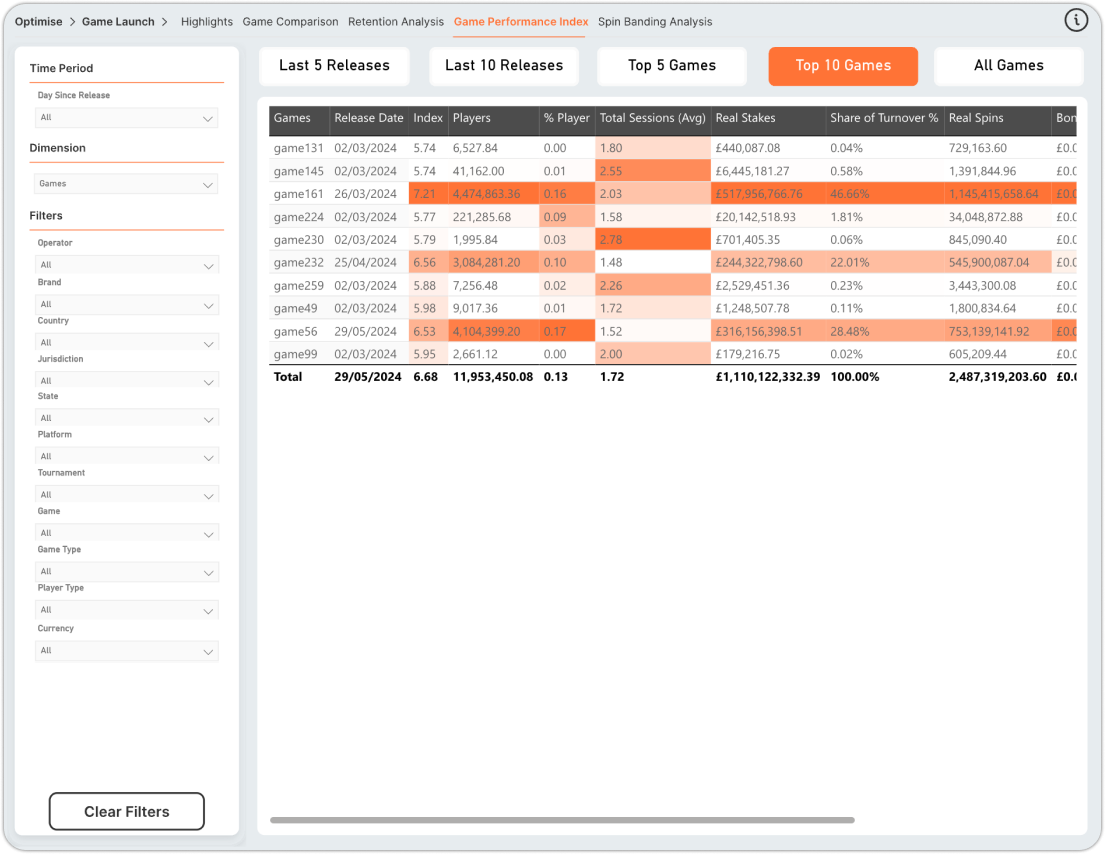Click the Game Launch breadcrumb
This screenshot has height=854, width=1105.
pyautogui.click(x=118, y=22)
